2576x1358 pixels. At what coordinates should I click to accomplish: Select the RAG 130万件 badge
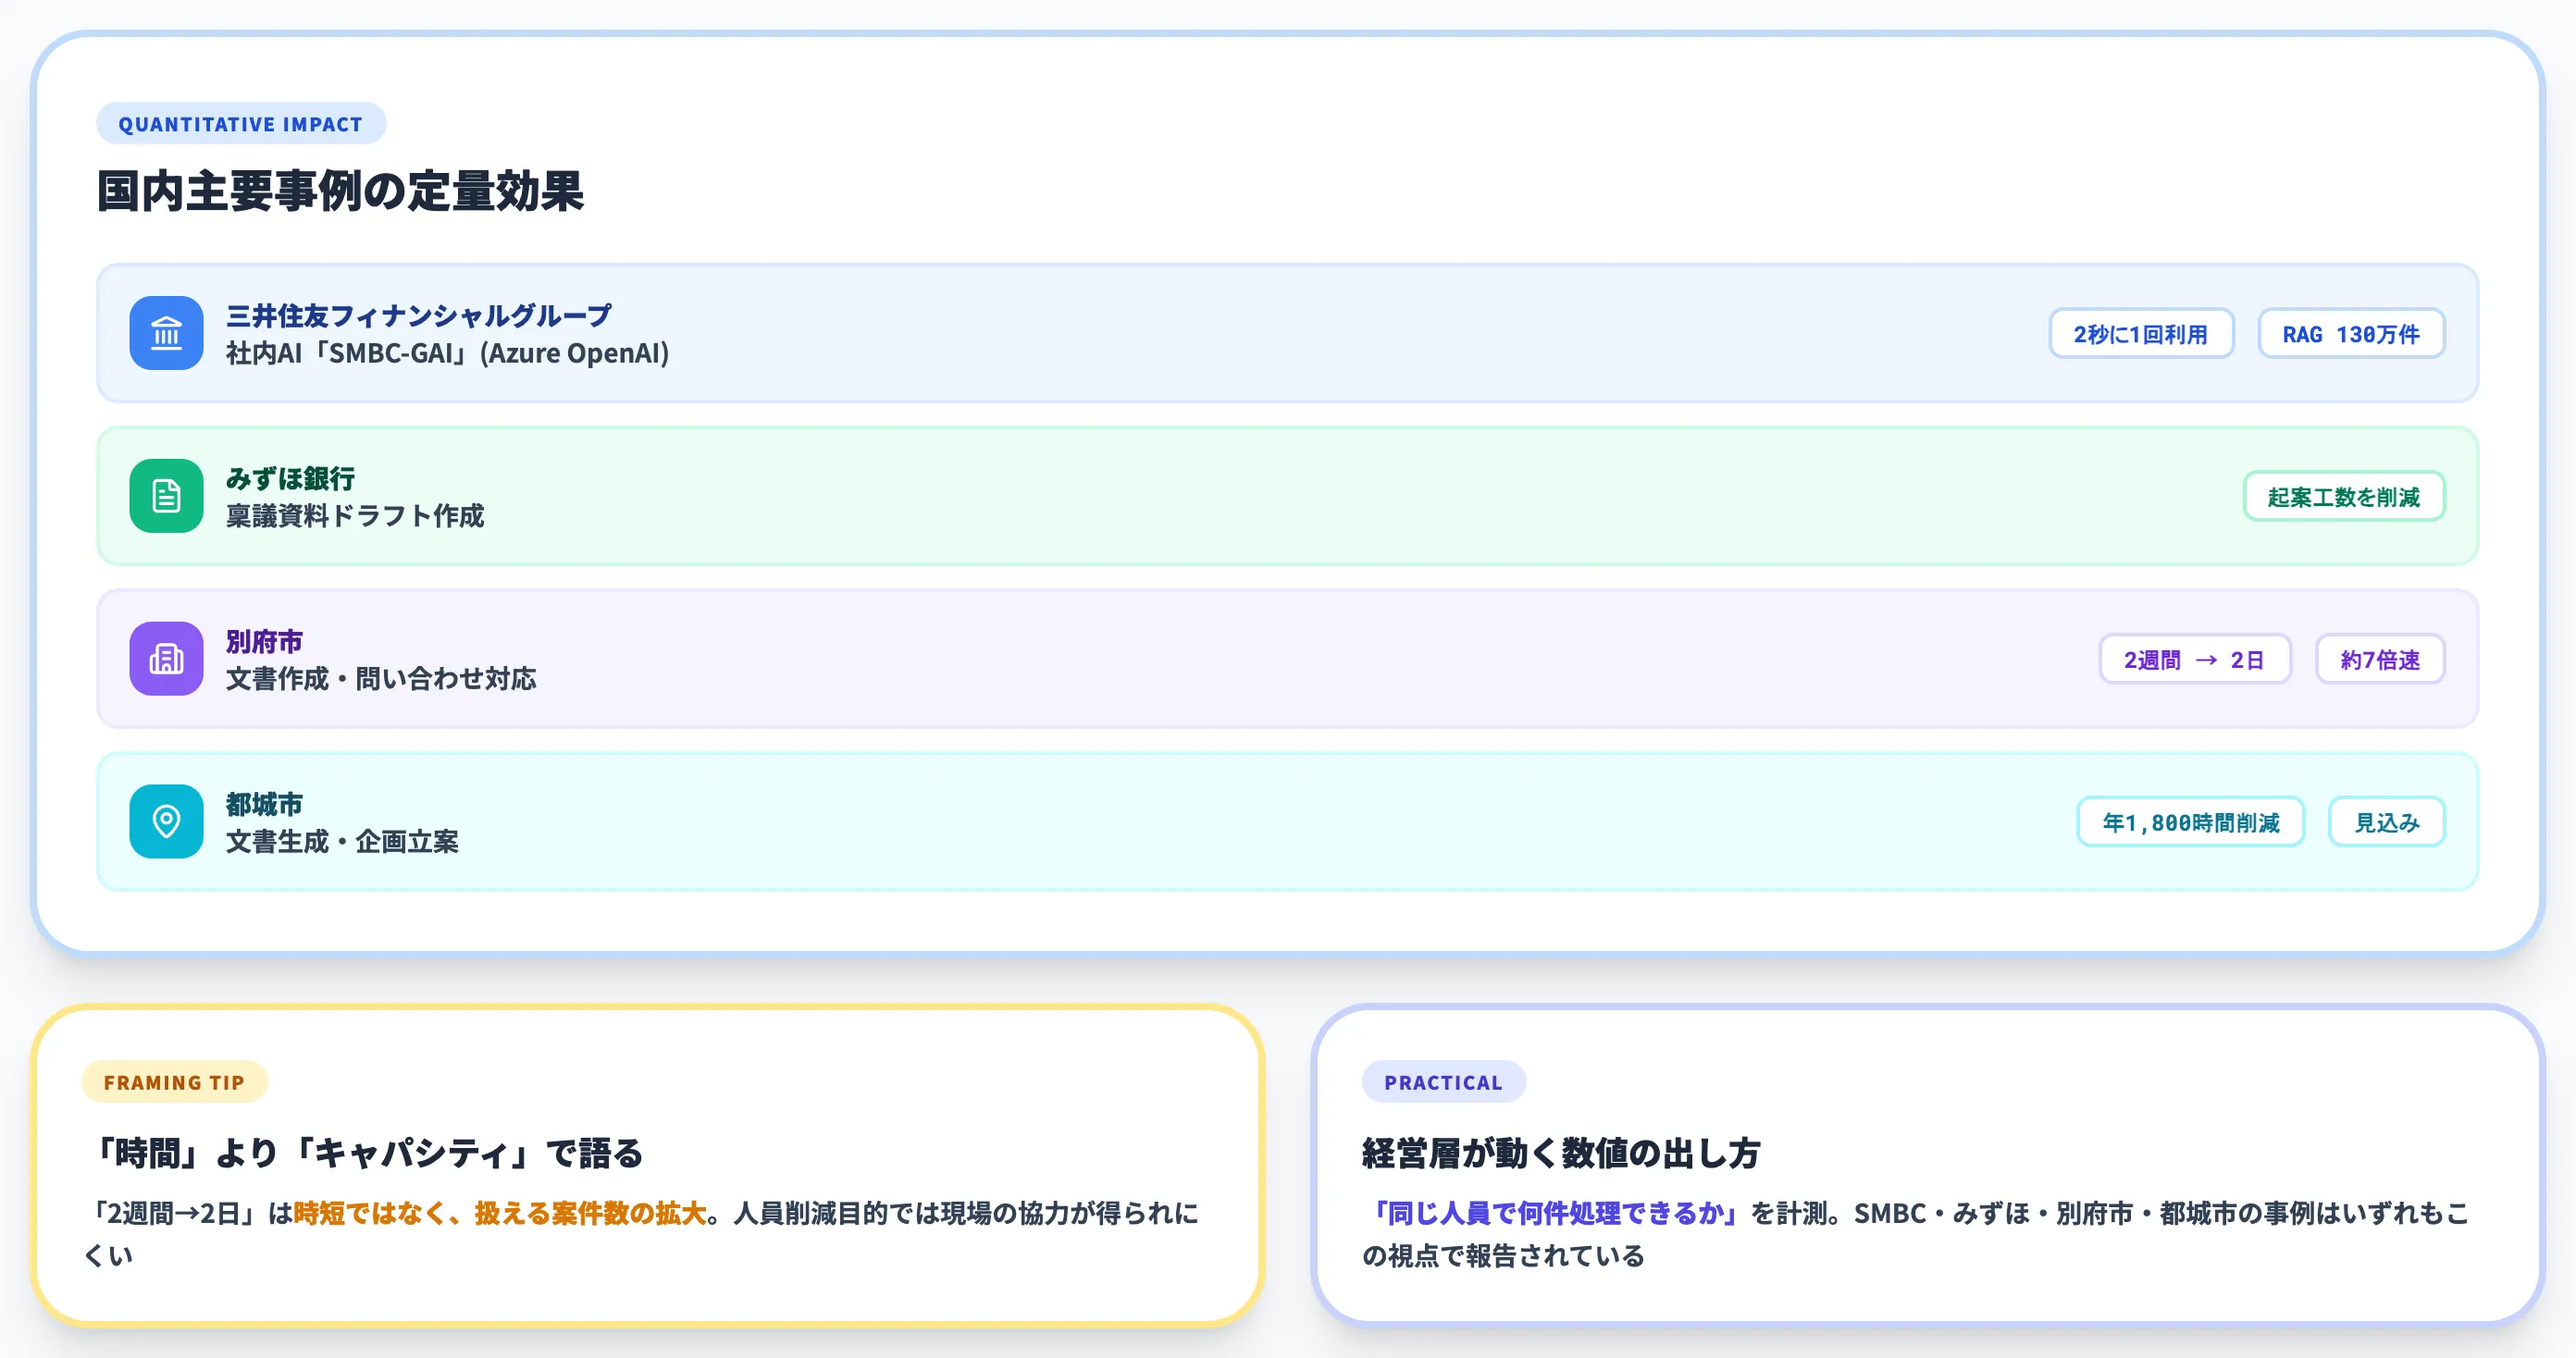click(2351, 333)
